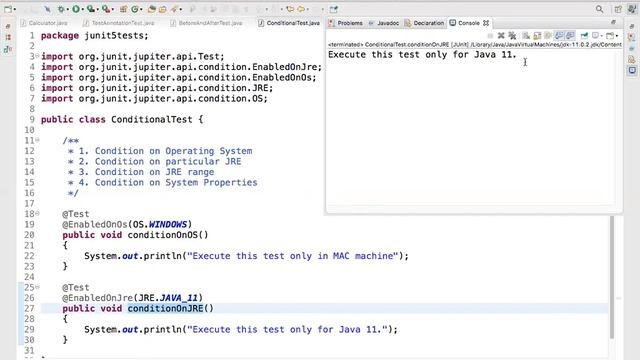The width and height of the screenshot is (640, 360).
Task: Switch to the TestAnnotationTest.java editor tab
Action: point(119,23)
